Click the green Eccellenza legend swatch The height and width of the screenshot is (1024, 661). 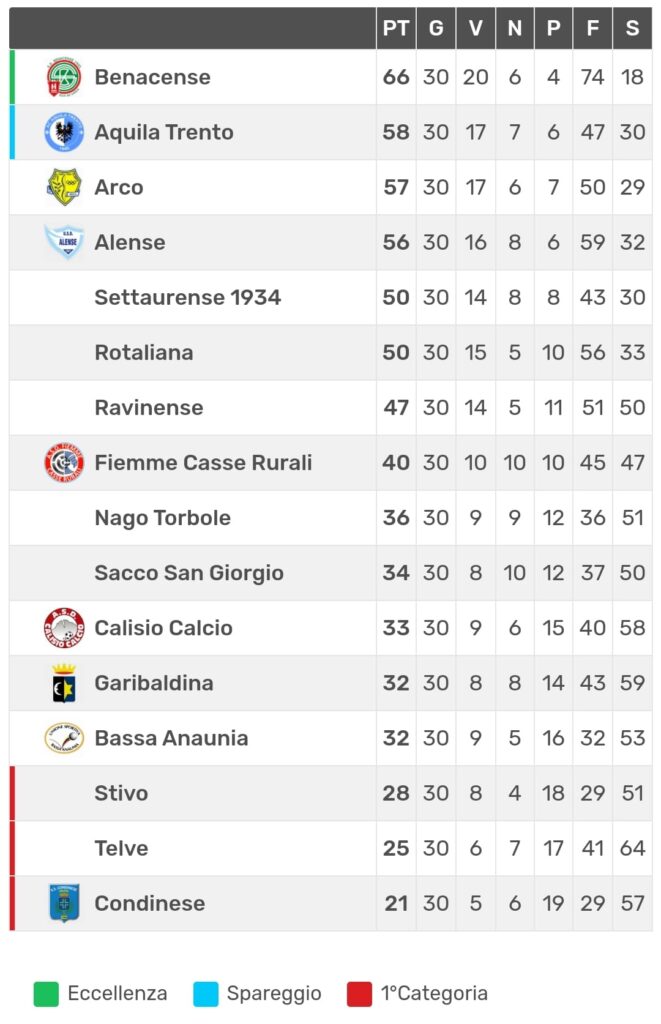[x=46, y=994]
